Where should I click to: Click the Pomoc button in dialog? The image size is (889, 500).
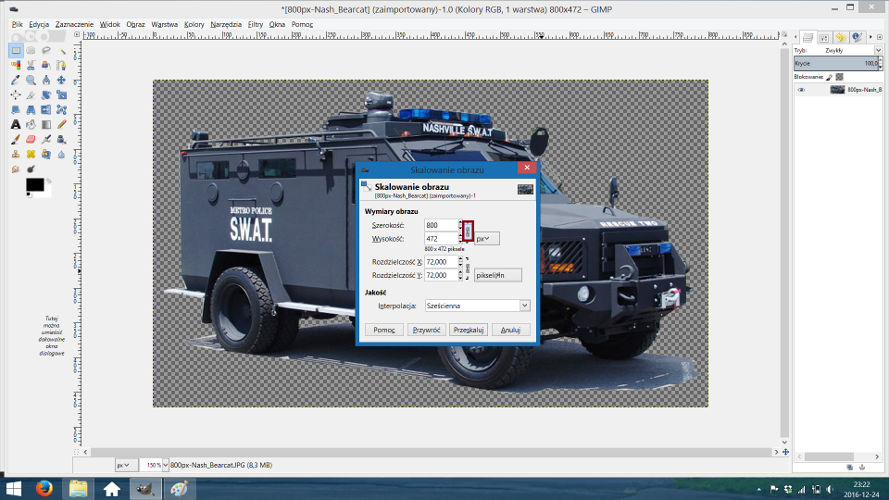point(384,330)
